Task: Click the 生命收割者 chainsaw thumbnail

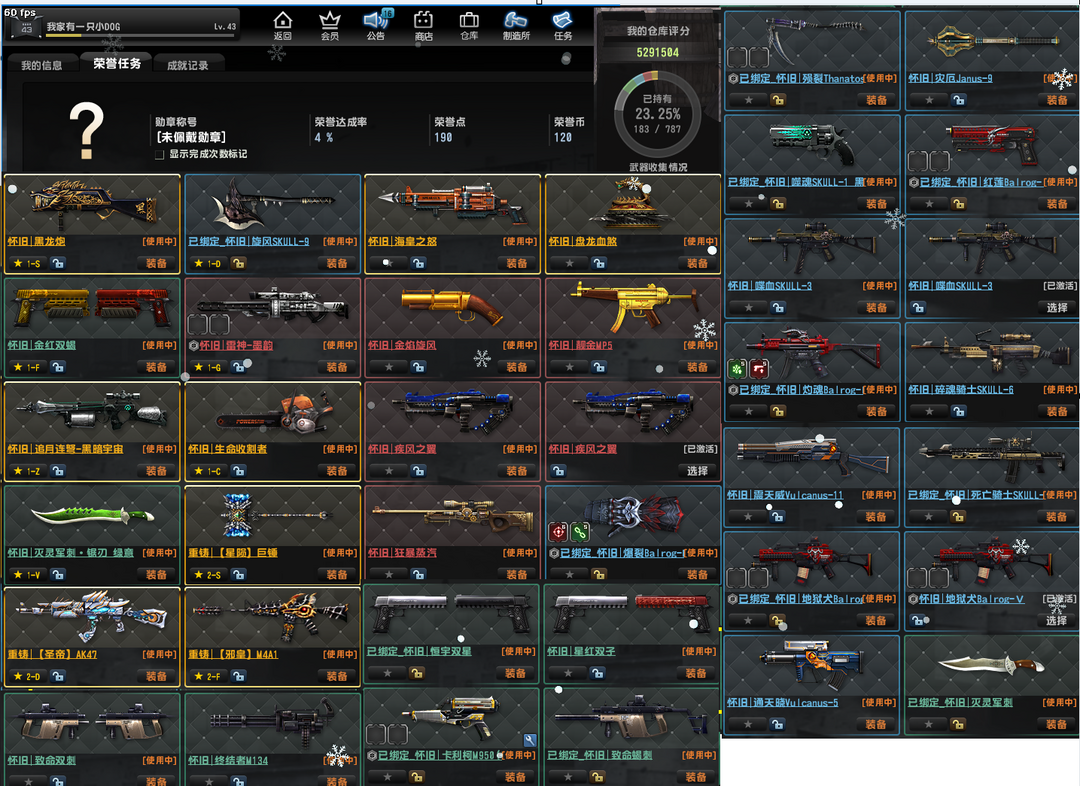Action: pyautogui.click(x=273, y=413)
